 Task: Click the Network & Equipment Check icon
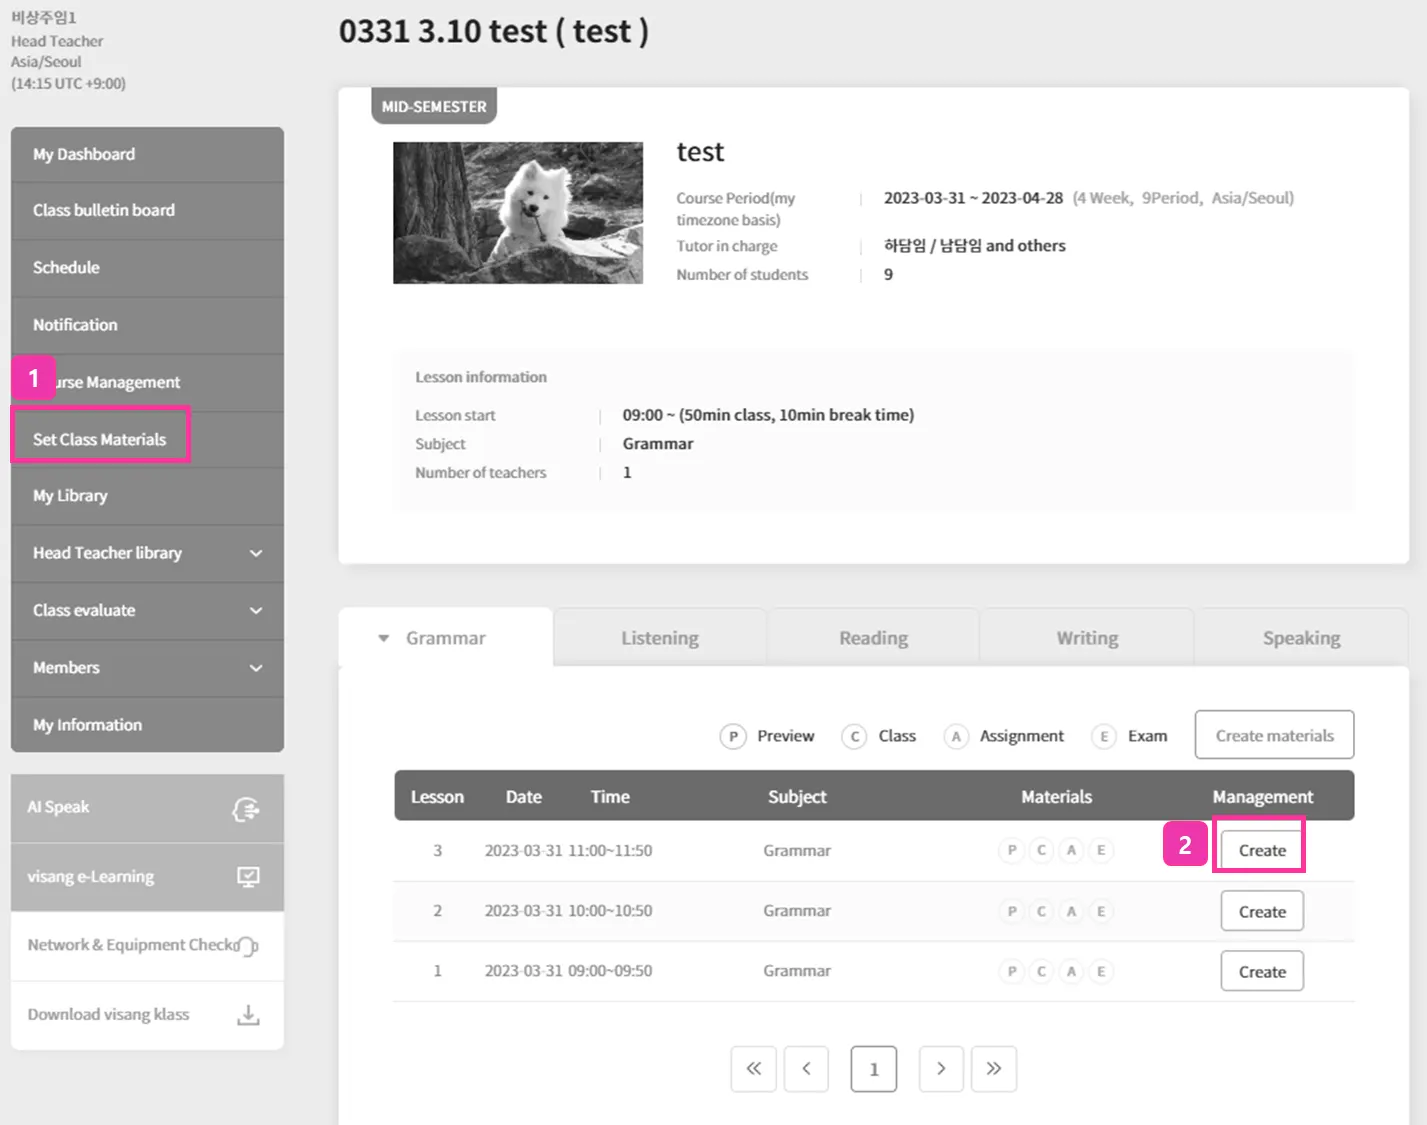click(246, 945)
